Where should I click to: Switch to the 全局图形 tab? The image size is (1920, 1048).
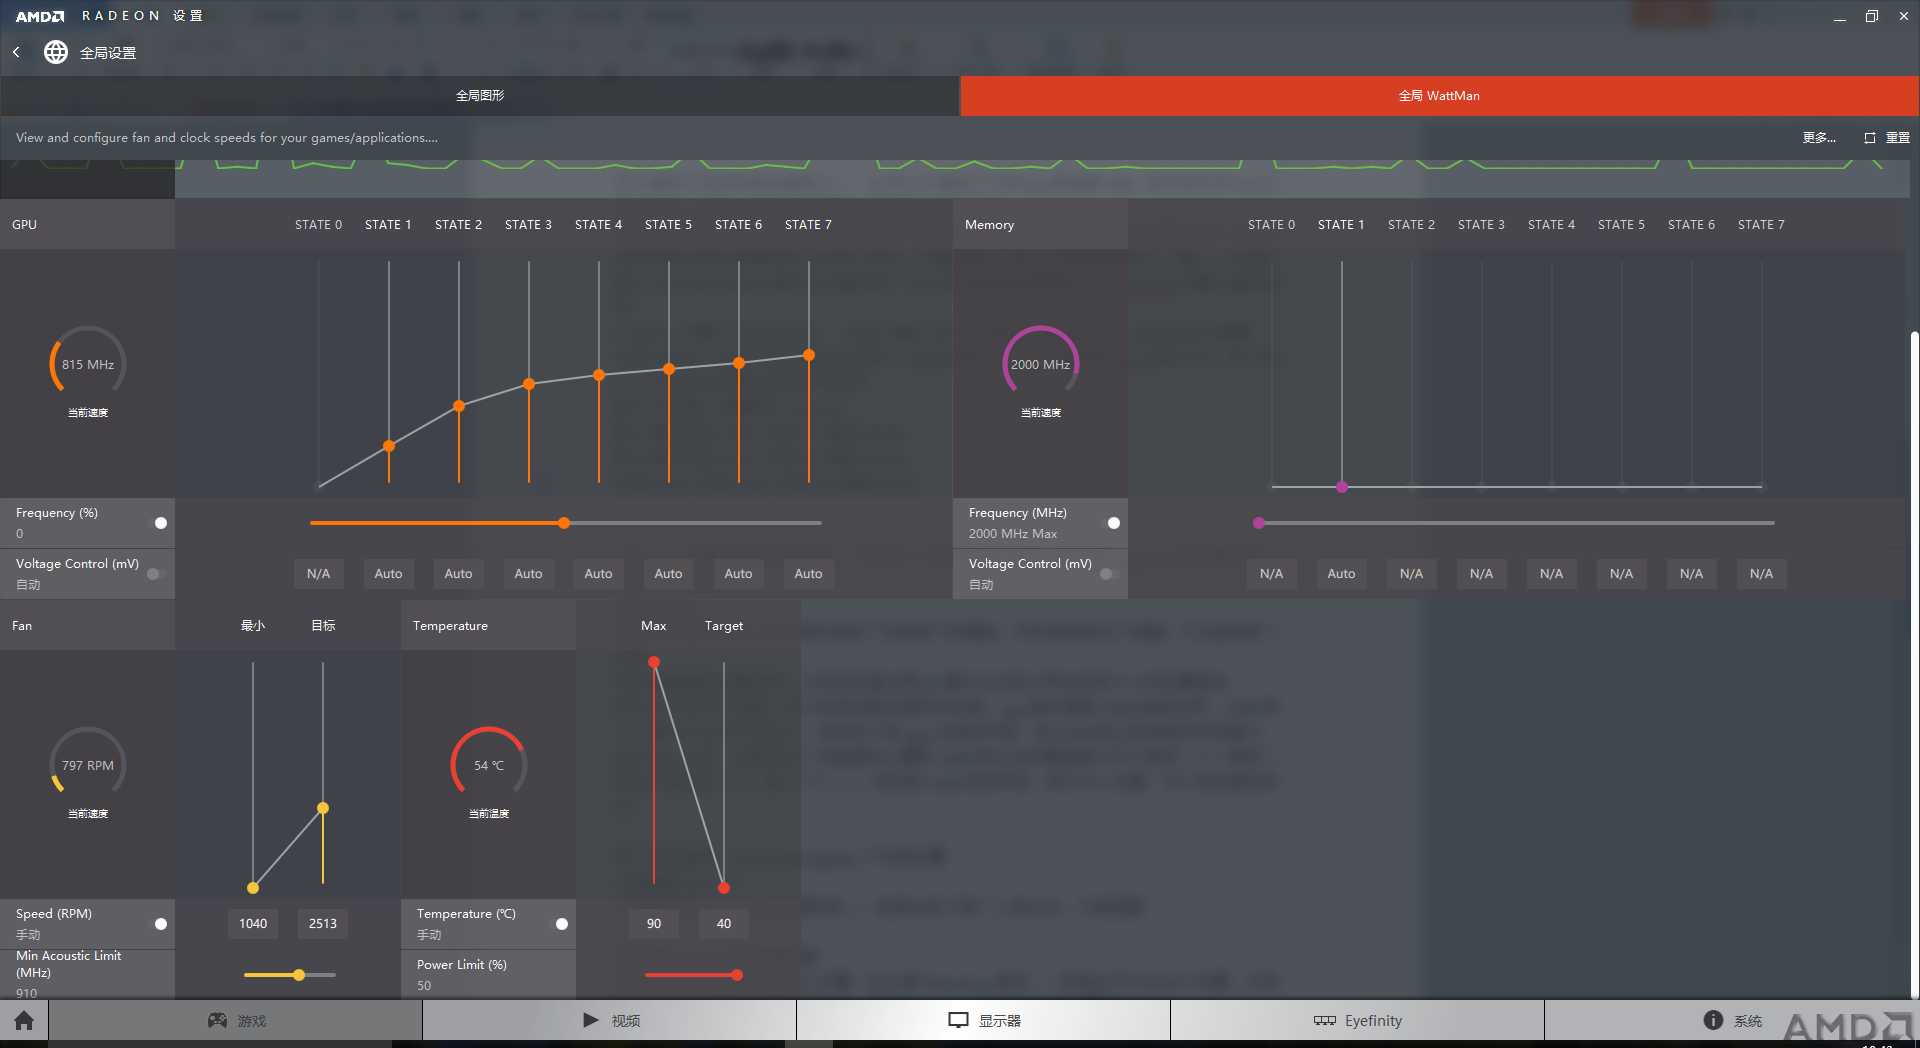480,96
